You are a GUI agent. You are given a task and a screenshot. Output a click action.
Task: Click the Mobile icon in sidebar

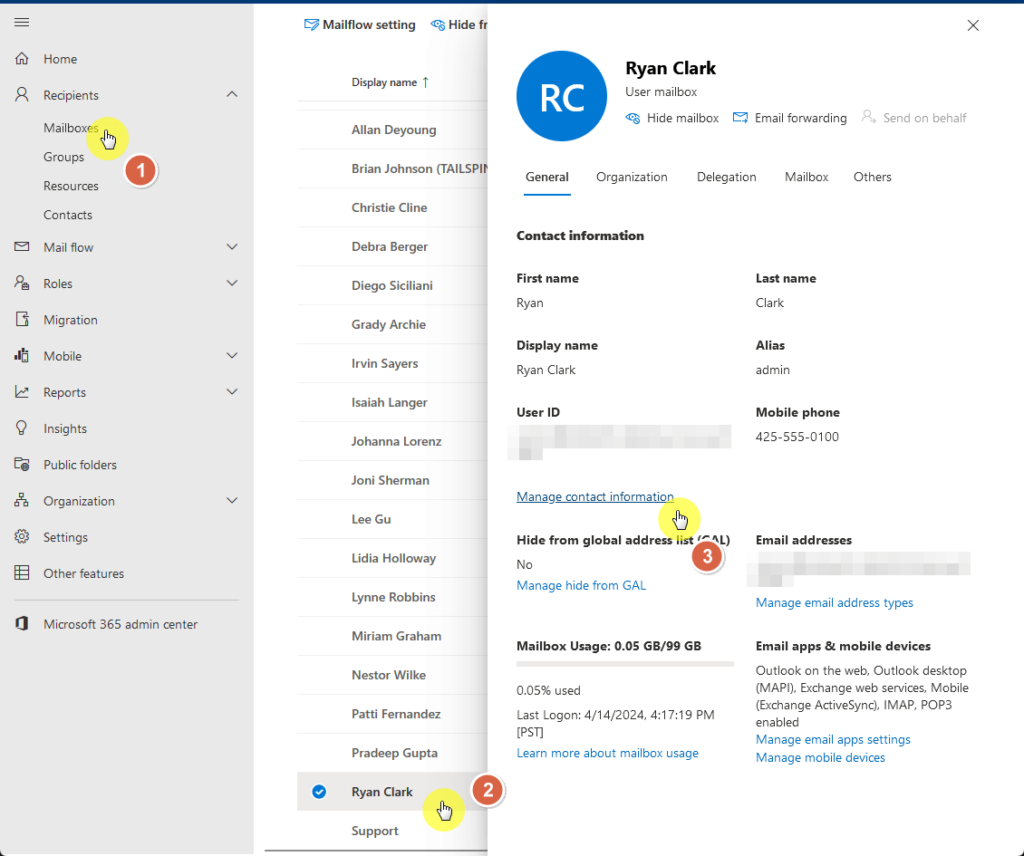point(22,355)
